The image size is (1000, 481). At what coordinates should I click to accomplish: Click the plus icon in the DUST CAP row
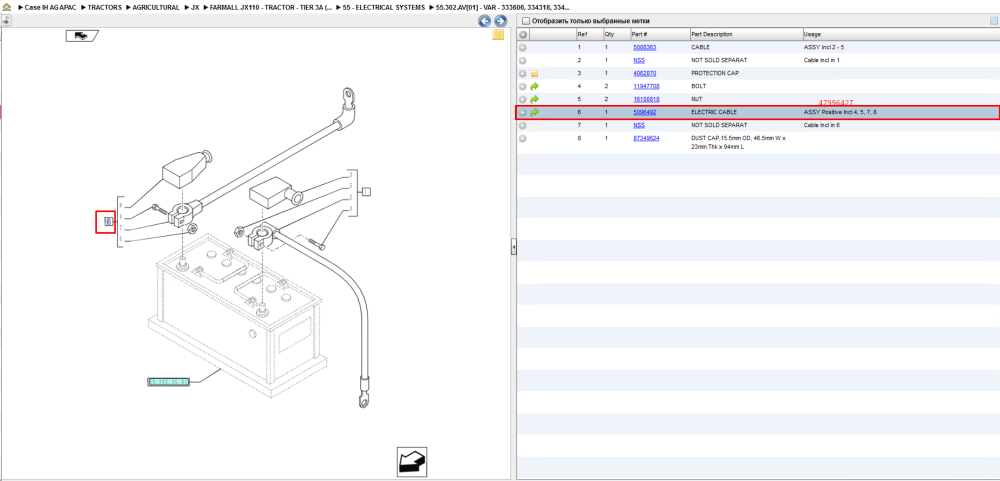click(522, 138)
